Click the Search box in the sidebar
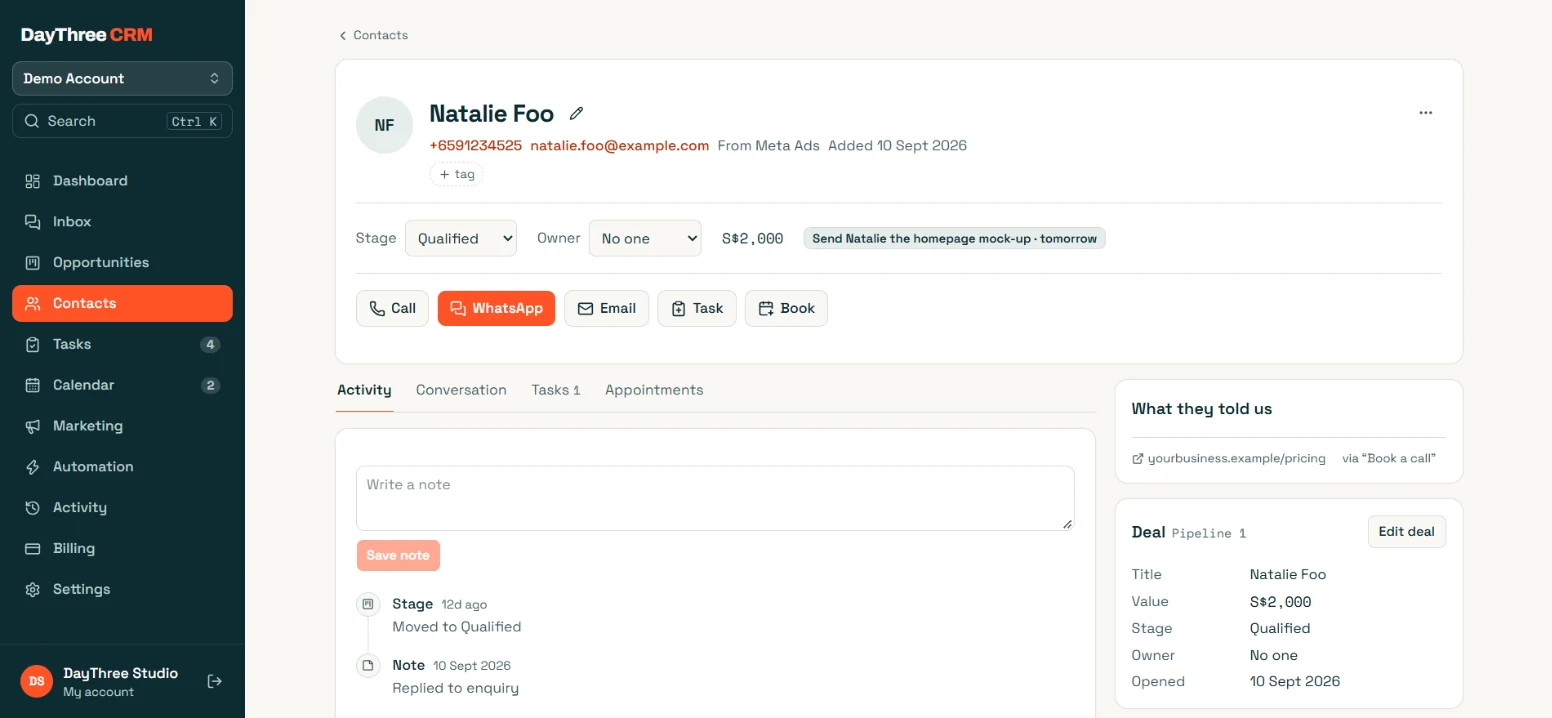This screenshot has height=718, width=1552. (x=122, y=121)
